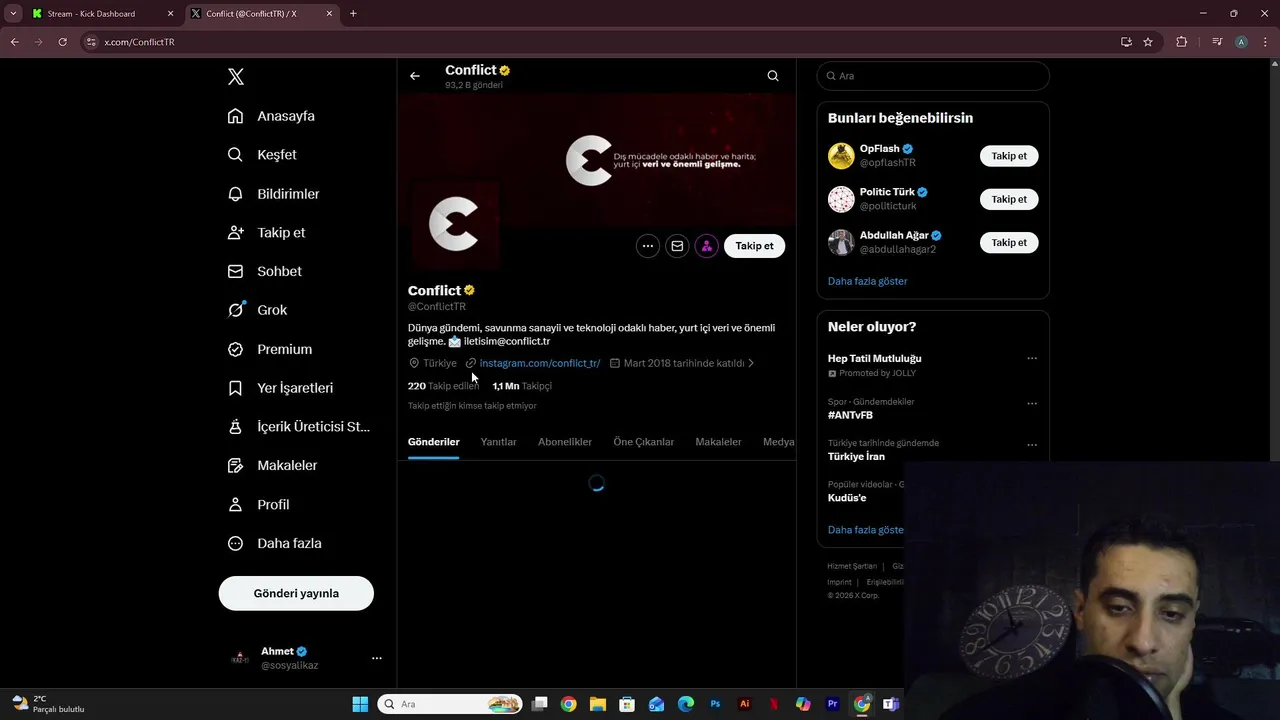Follow OpFlash with Takip et
The height and width of the screenshot is (720, 1280).
(1009, 156)
